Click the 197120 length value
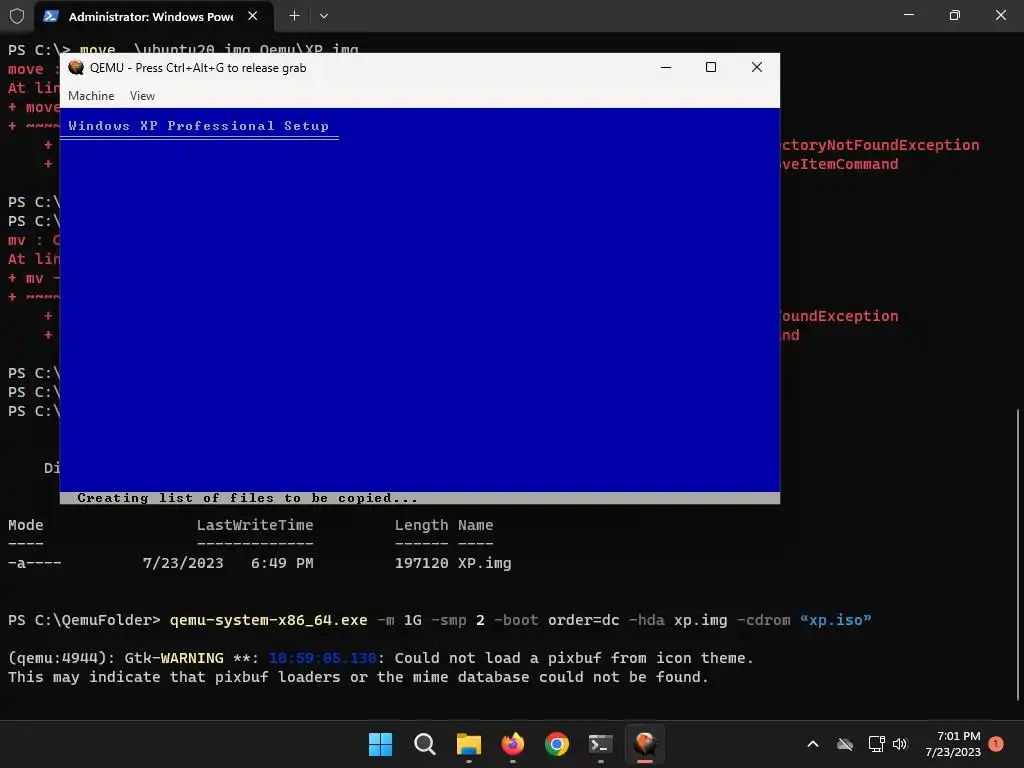 tap(421, 563)
